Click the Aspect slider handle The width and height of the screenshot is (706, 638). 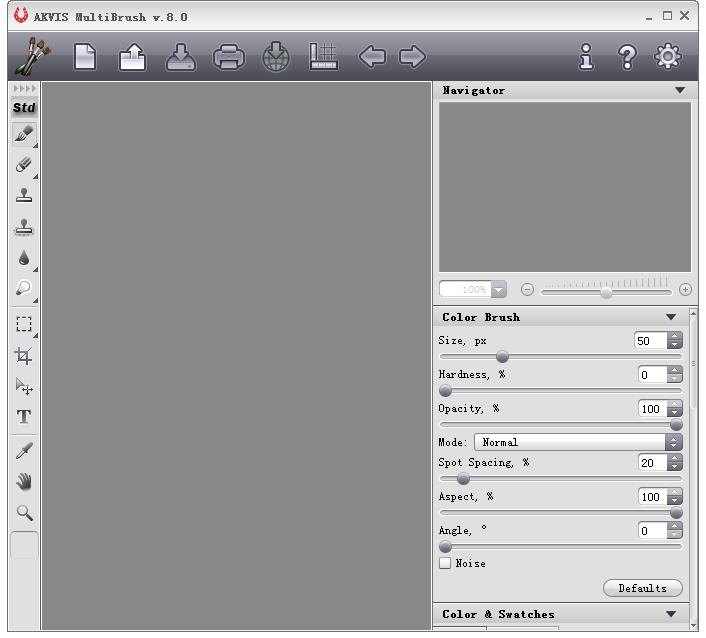676,513
